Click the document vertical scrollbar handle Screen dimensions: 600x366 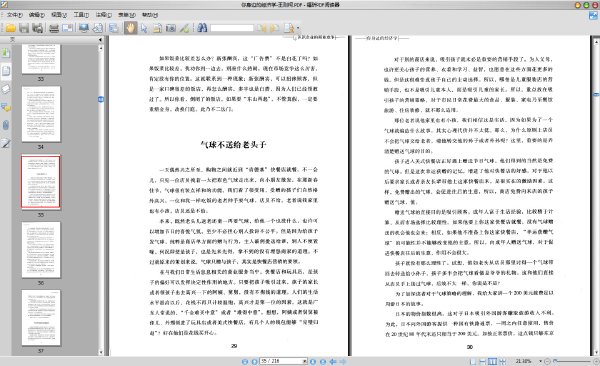[x=596, y=94]
